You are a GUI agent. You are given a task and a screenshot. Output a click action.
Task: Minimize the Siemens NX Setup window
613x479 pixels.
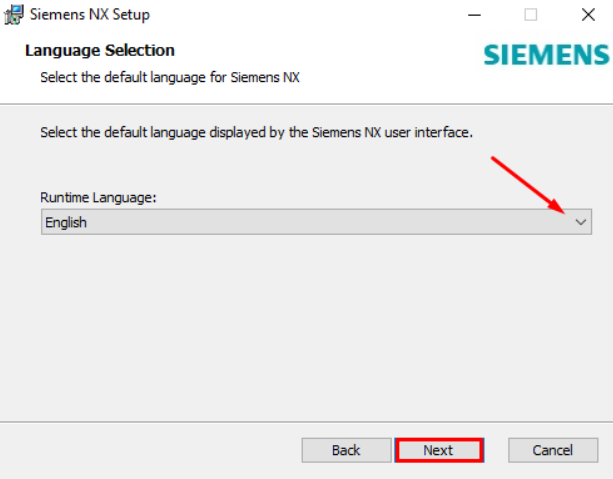(474, 15)
